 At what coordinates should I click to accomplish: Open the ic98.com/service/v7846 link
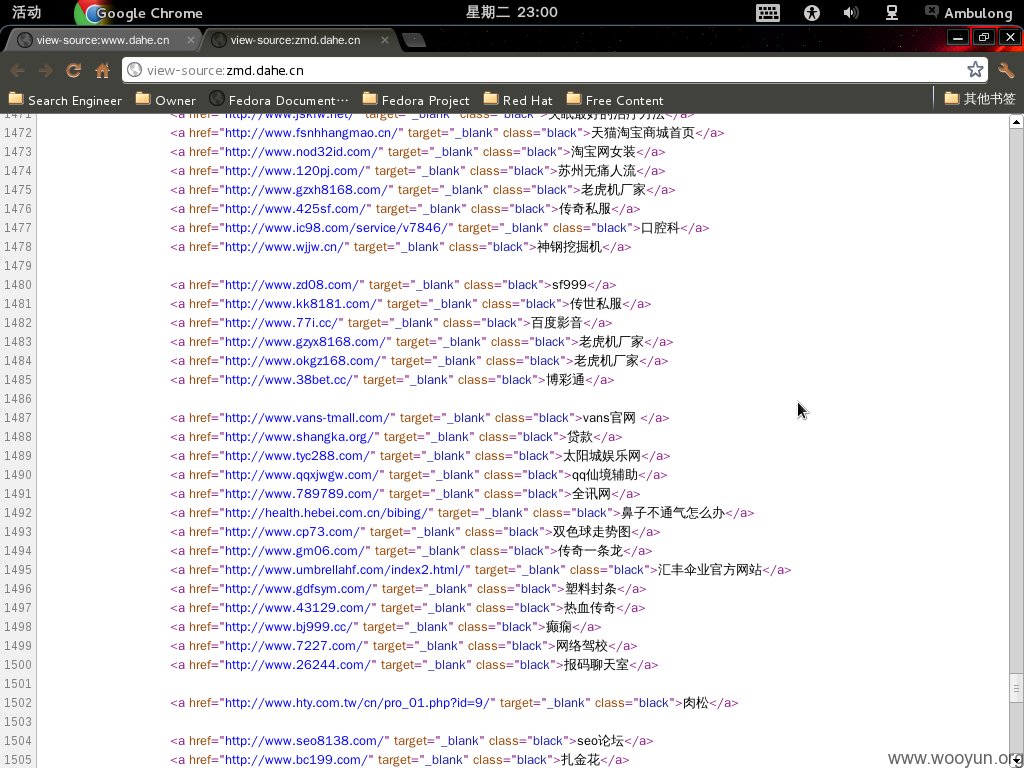pyautogui.click(x=337, y=227)
